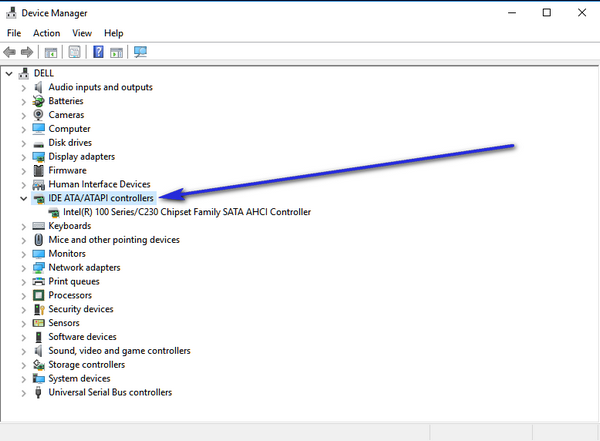Click the Audio inputs speaker icon
600x441 pixels.
click(x=38, y=87)
